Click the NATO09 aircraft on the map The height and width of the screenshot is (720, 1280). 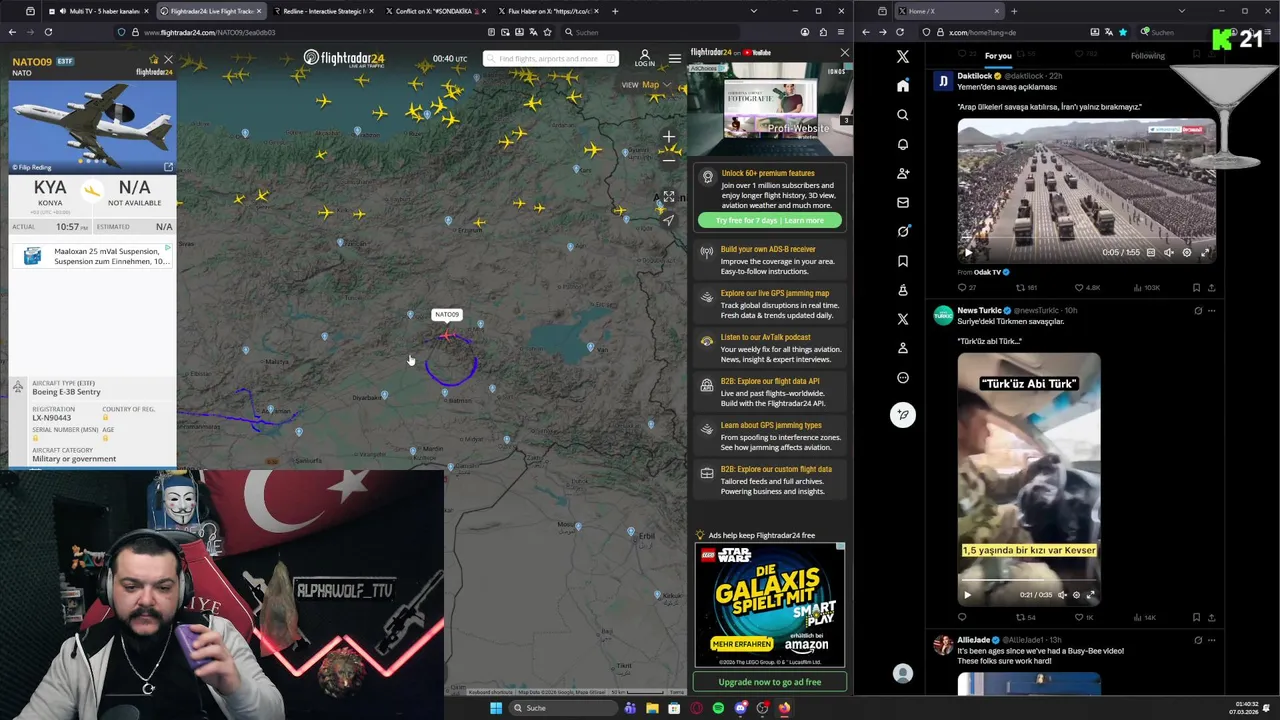(447, 335)
